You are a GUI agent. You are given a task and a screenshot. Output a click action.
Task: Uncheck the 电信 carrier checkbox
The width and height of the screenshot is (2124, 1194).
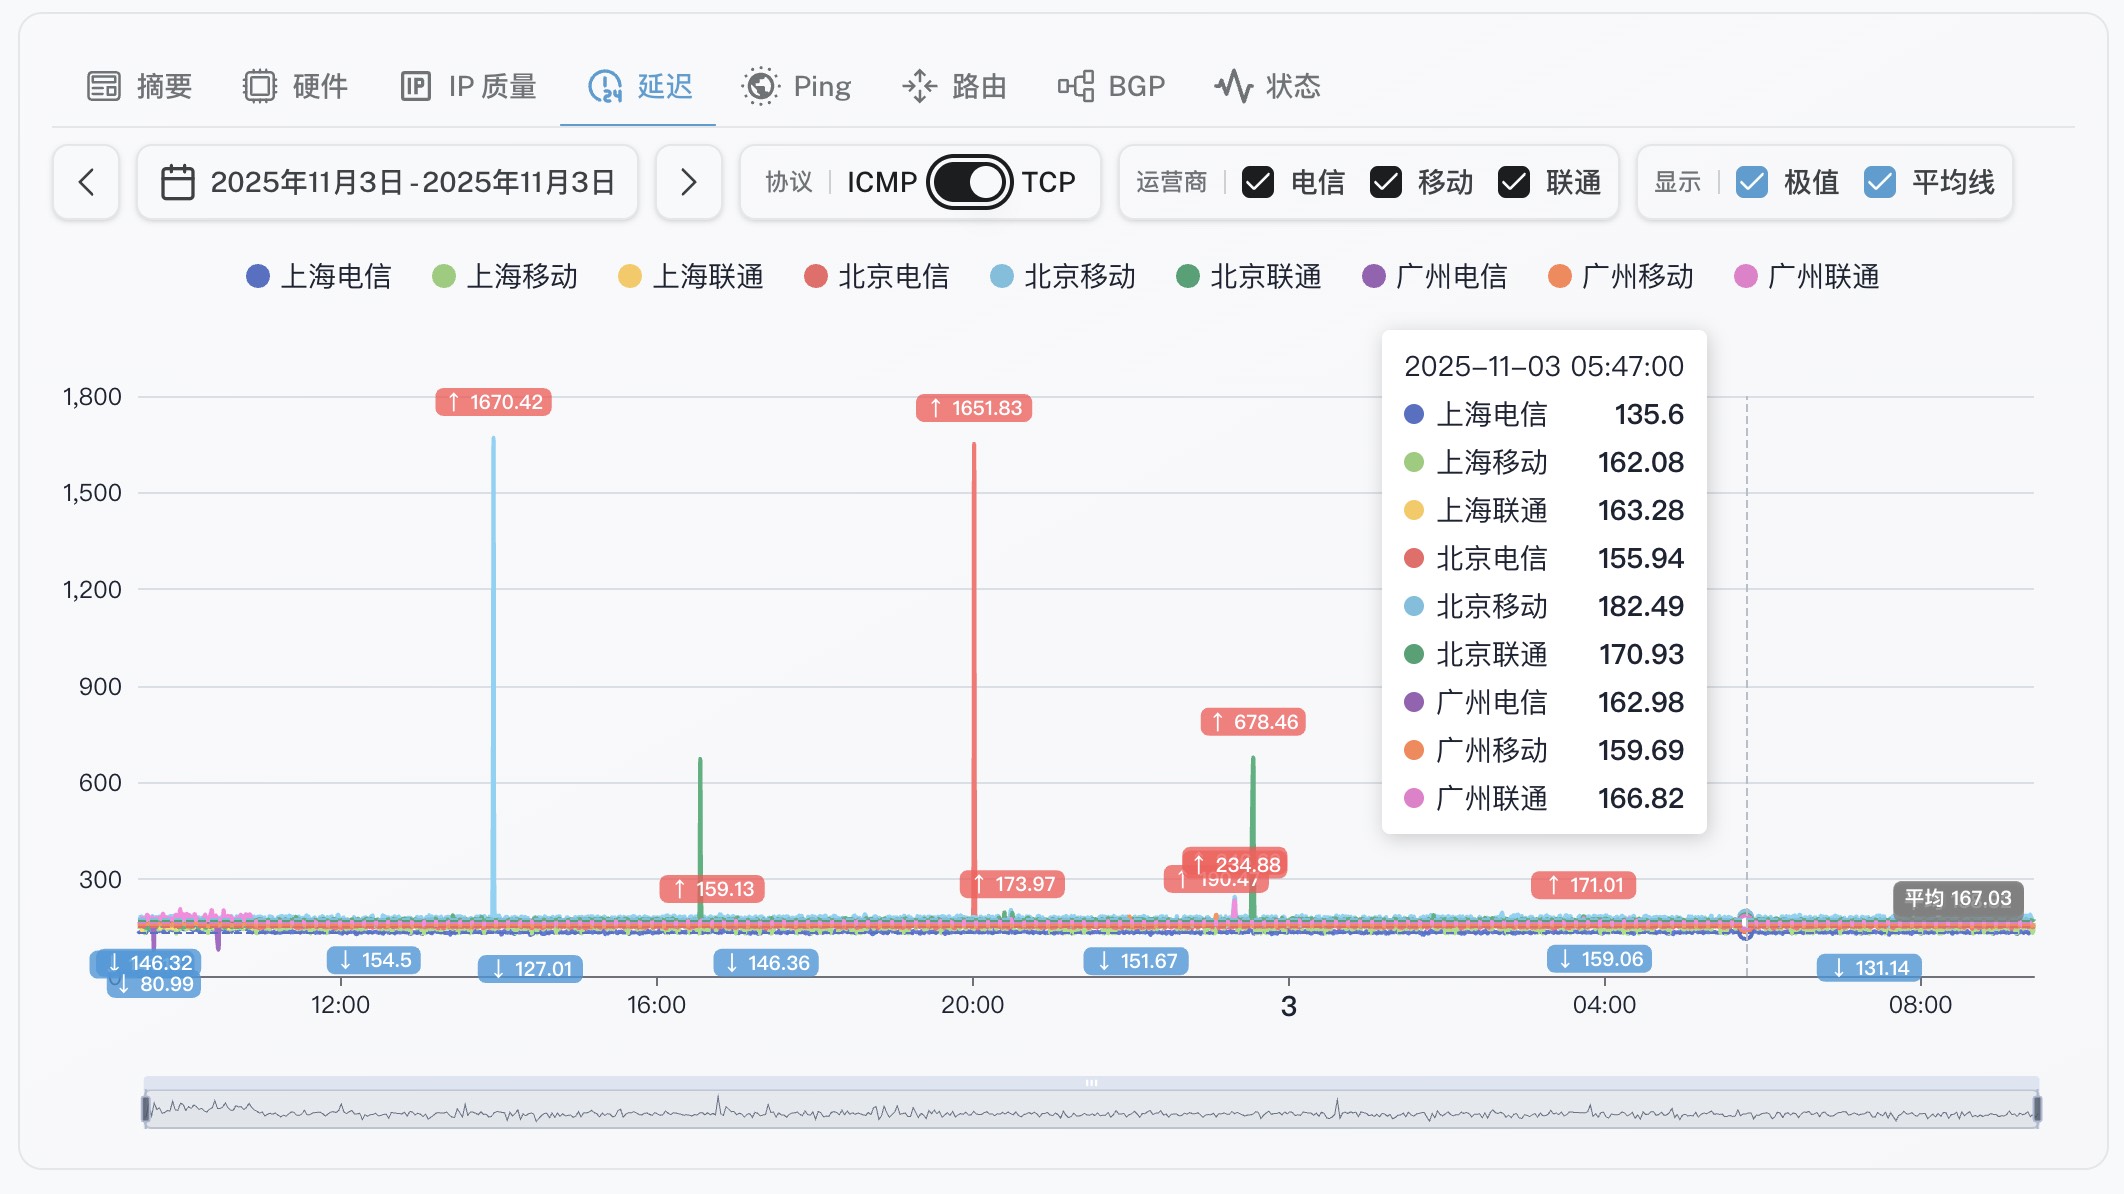(x=1257, y=182)
